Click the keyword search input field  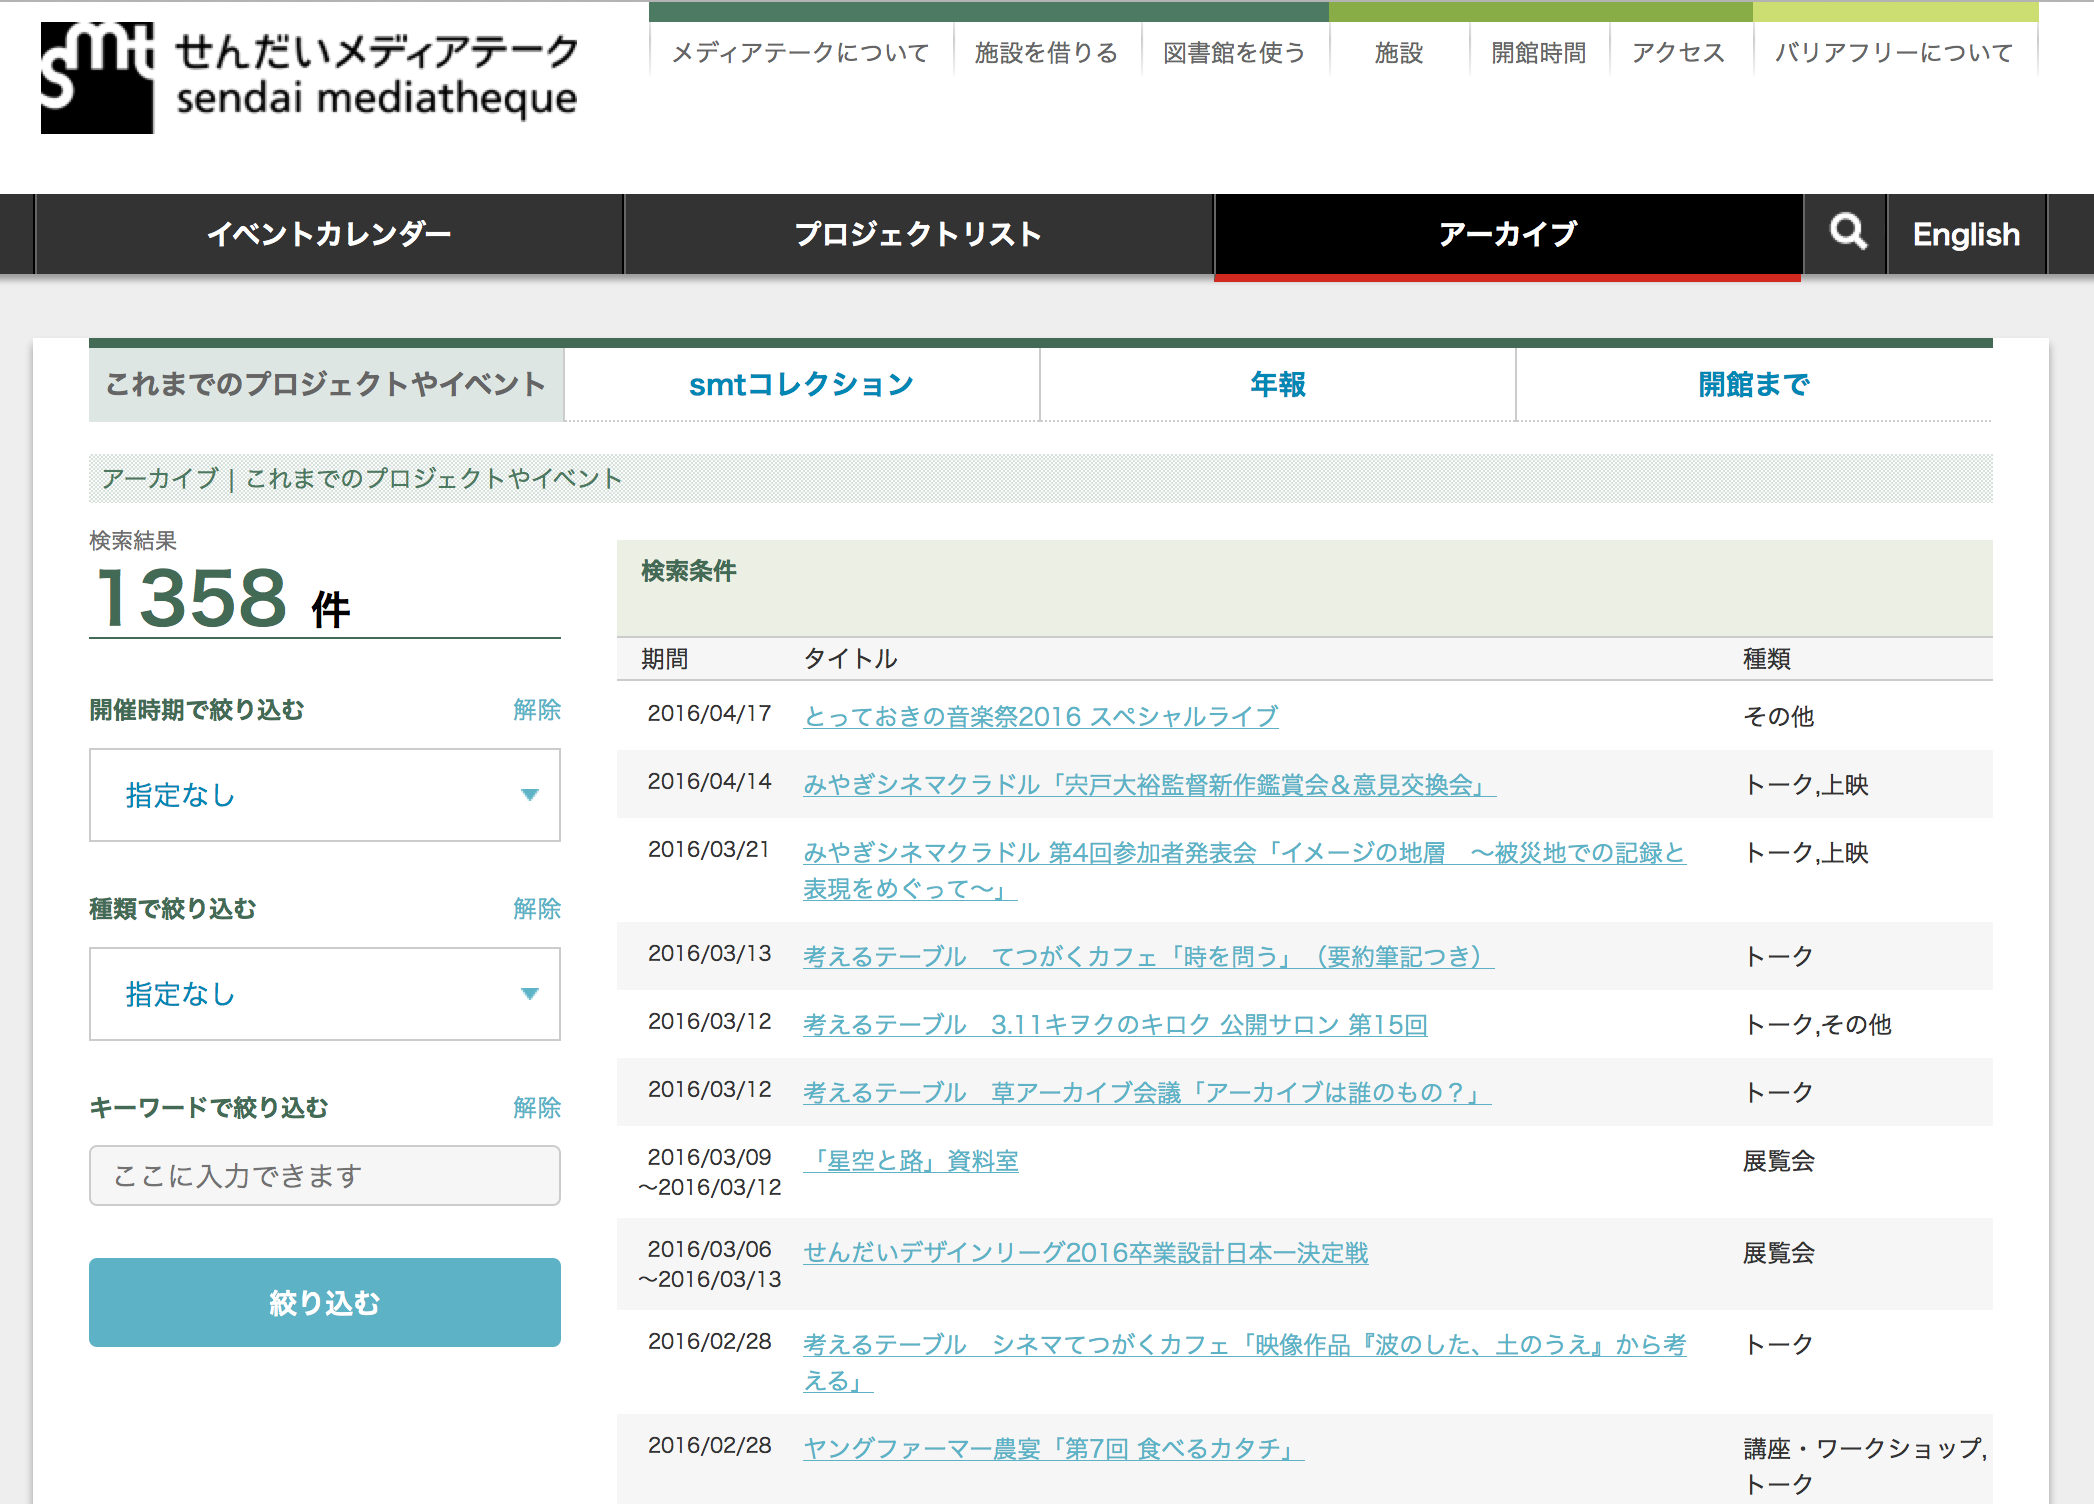324,1175
